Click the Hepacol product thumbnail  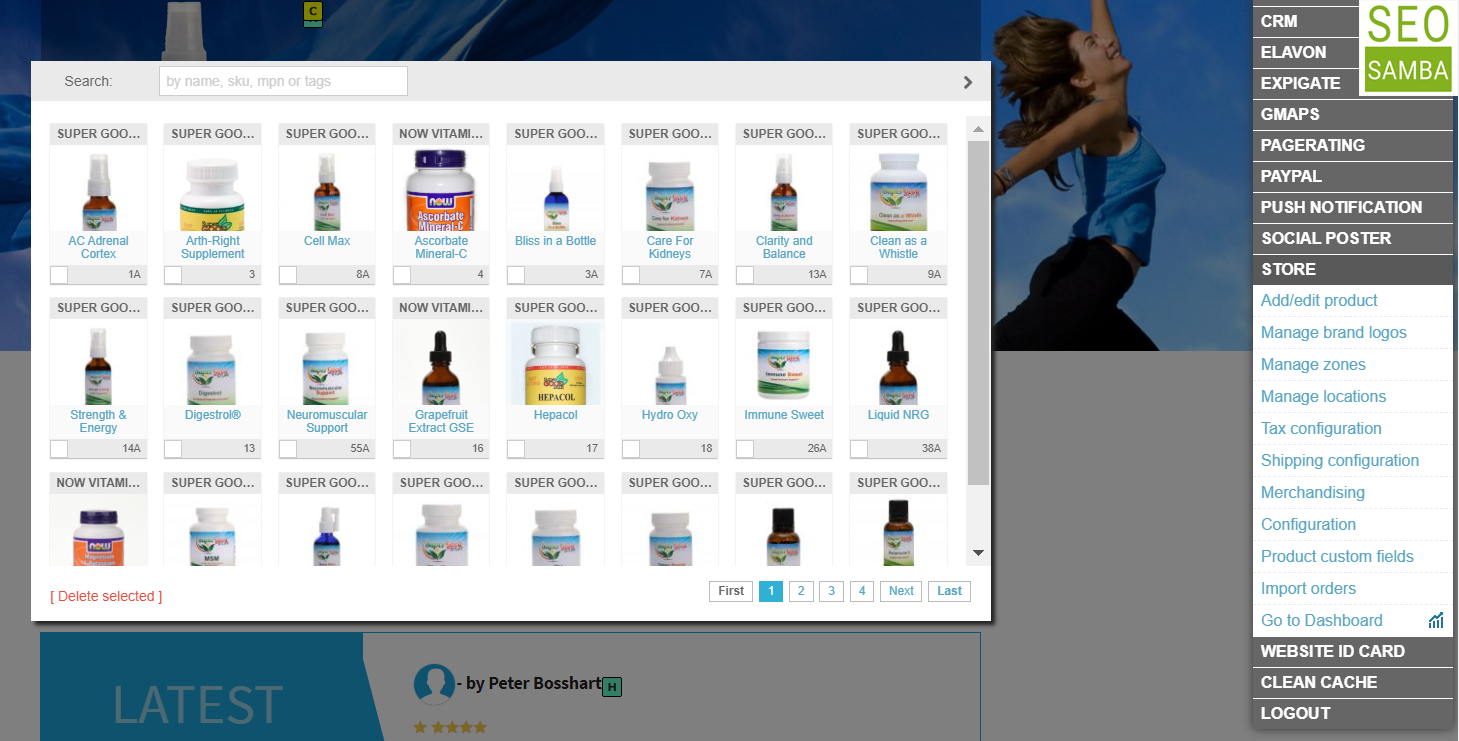[x=555, y=364]
